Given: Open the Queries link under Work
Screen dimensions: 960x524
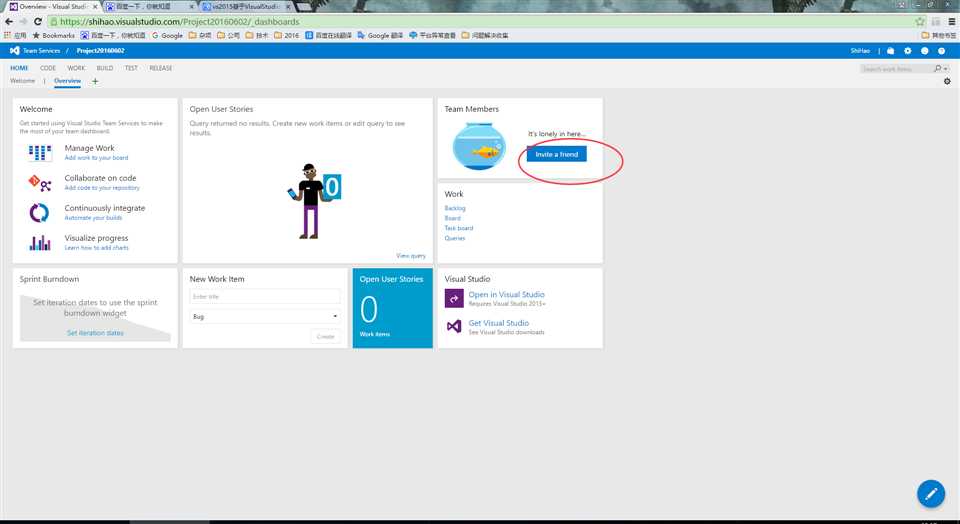Looking at the screenshot, I should click(x=455, y=238).
